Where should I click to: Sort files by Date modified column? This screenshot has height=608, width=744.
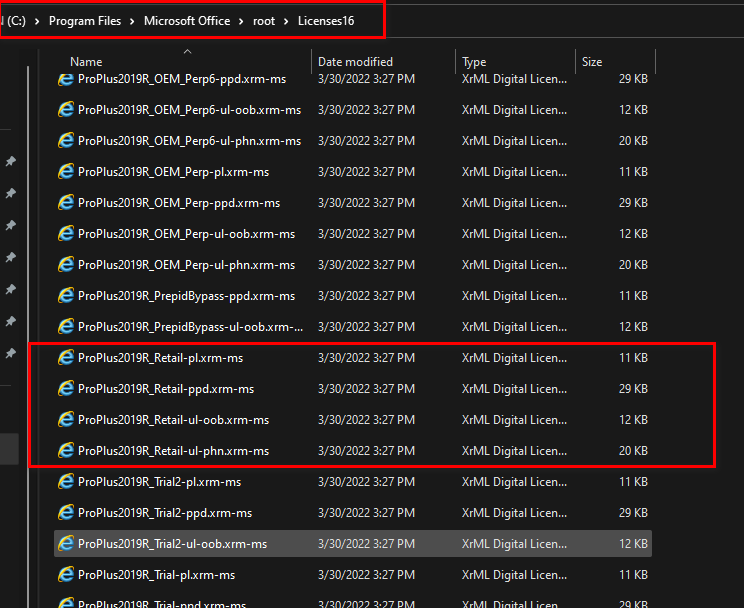355,62
